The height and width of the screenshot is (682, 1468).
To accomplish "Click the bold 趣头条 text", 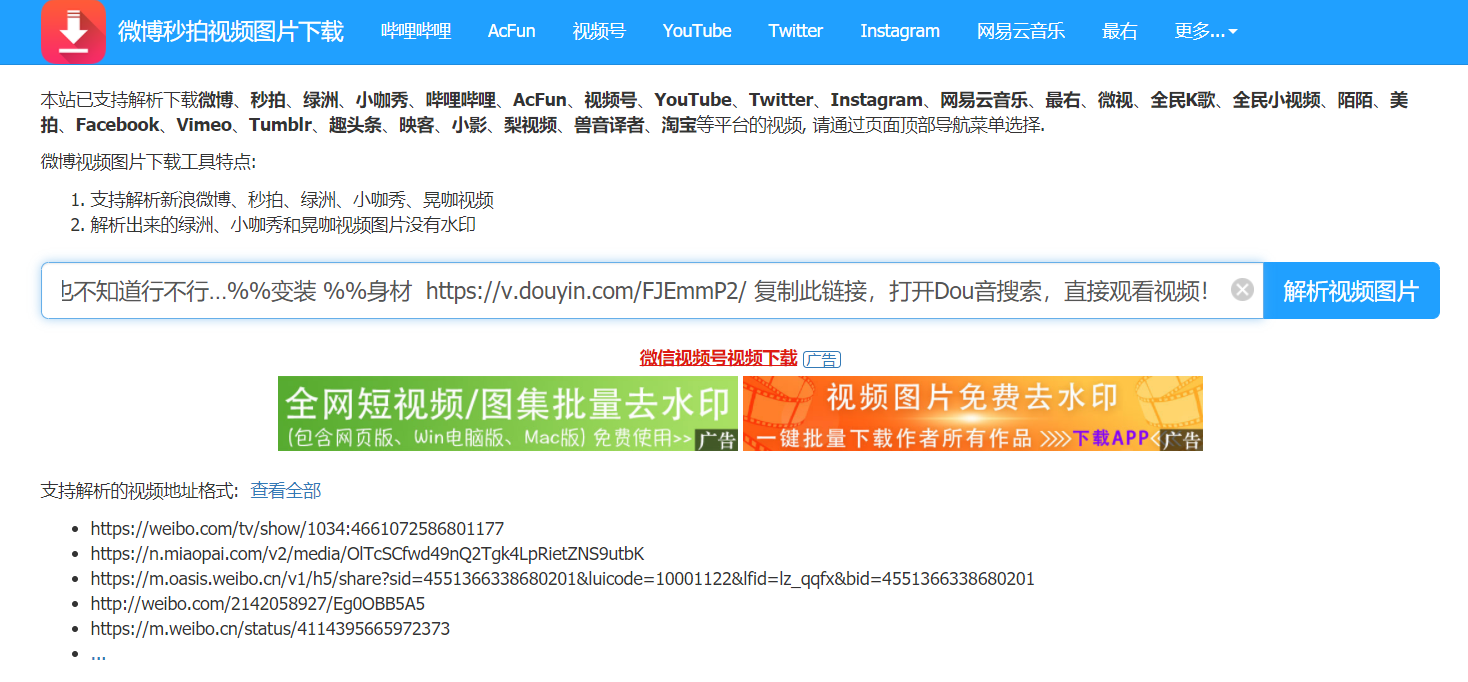I will 356,125.
